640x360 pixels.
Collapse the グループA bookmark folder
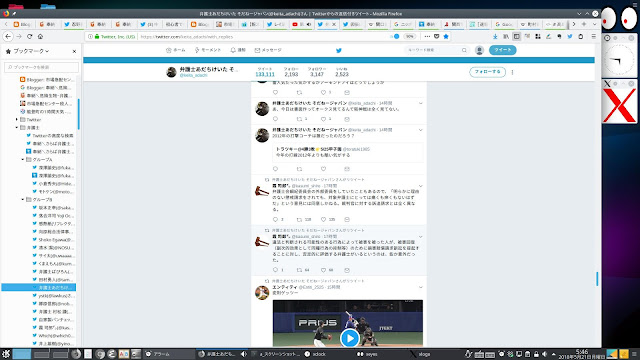click(x=23, y=160)
